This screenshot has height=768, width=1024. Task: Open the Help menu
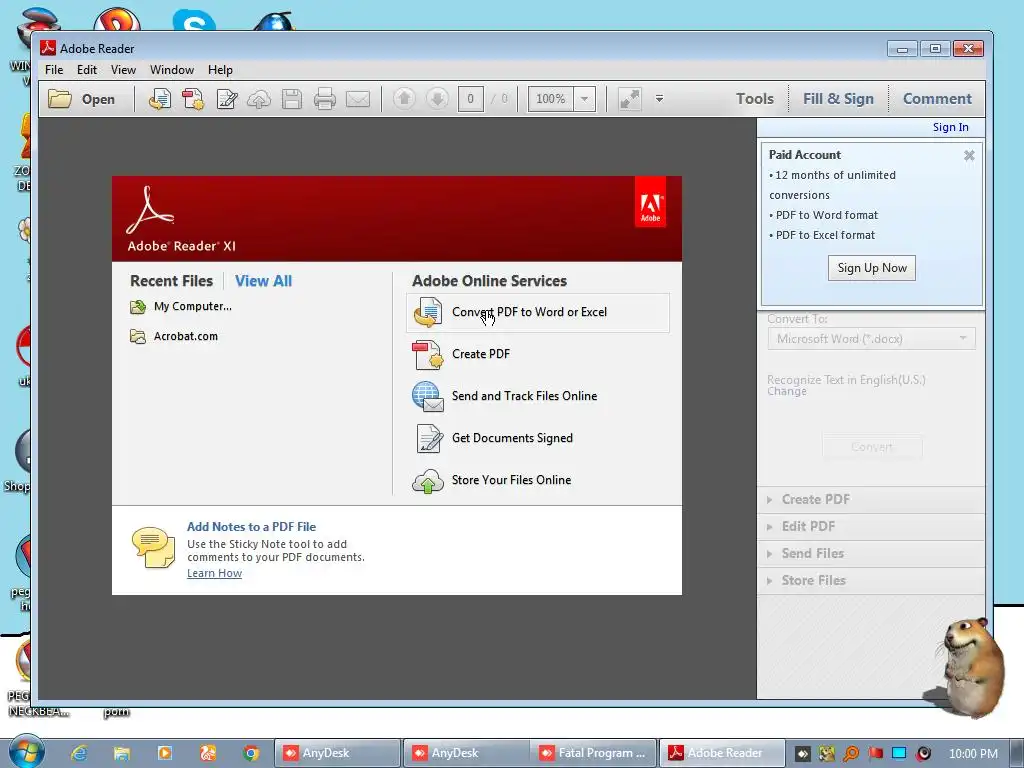point(220,70)
